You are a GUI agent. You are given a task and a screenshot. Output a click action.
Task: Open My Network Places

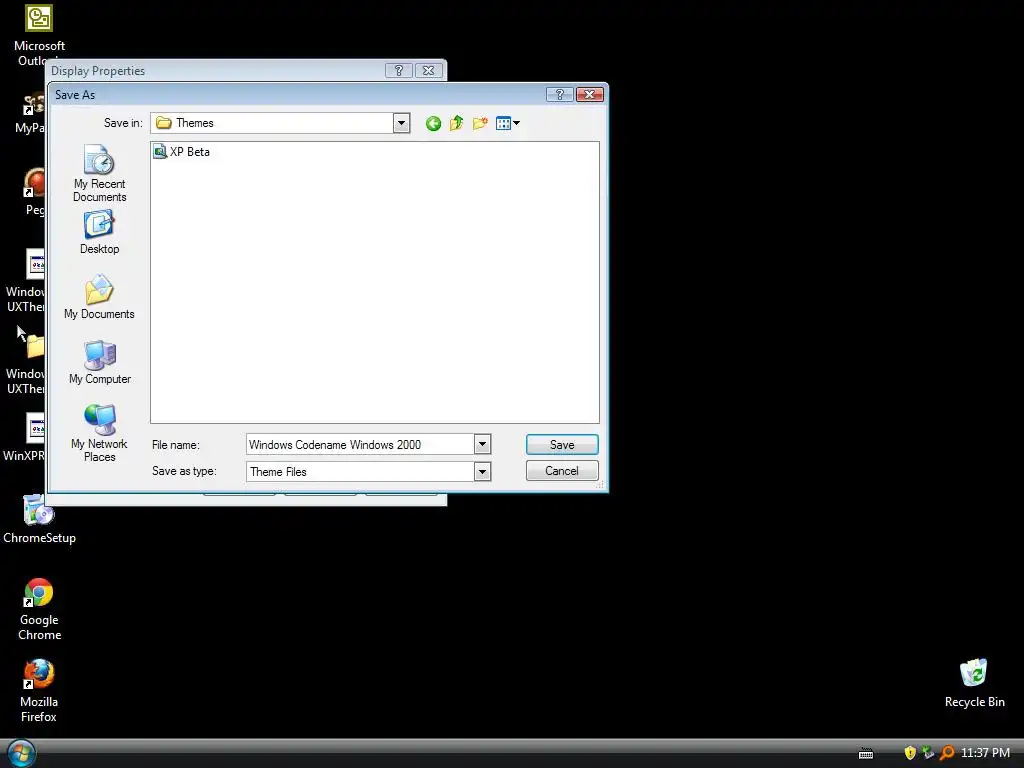[x=99, y=433]
